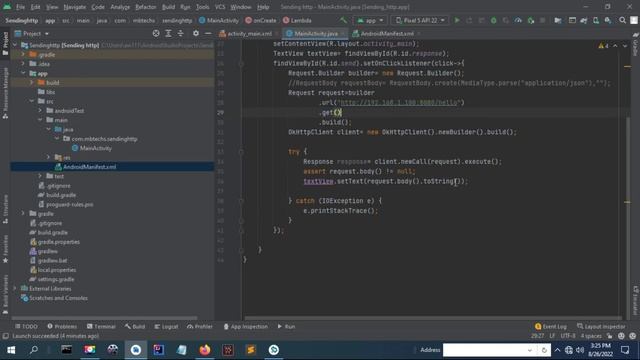Run the app with green play button
This screenshot has height=360, width=640.
[457, 20]
